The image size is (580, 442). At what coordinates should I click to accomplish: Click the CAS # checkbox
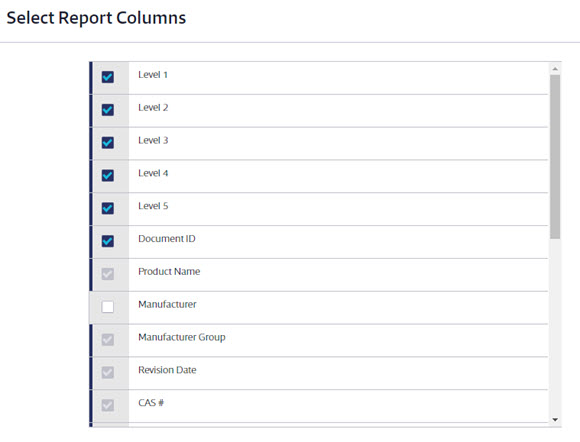click(x=108, y=405)
